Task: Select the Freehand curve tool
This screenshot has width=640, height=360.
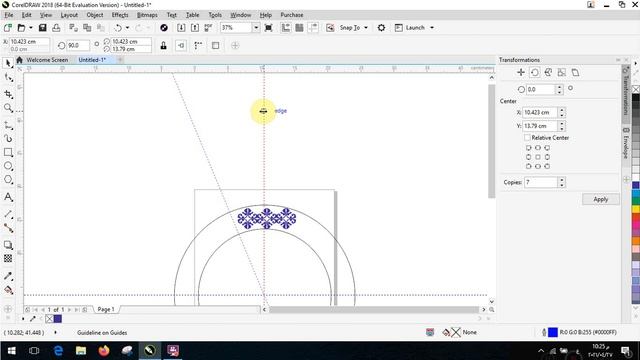Action: pos(8,125)
